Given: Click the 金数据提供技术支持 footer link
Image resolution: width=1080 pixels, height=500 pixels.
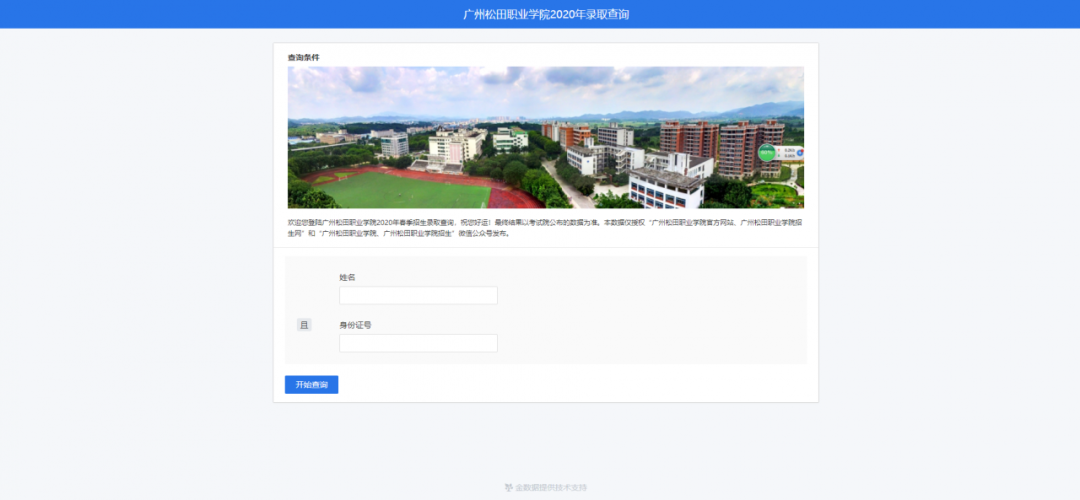Looking at the screenshot, I should [551, 488].
